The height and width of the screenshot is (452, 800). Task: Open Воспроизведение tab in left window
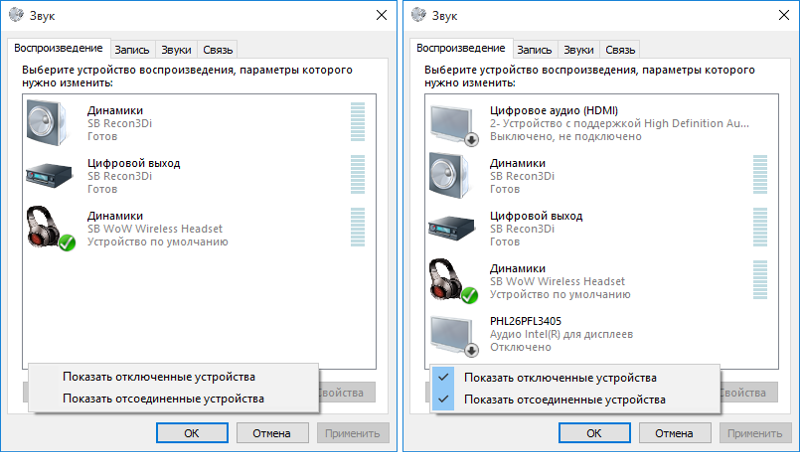point(59,48)
